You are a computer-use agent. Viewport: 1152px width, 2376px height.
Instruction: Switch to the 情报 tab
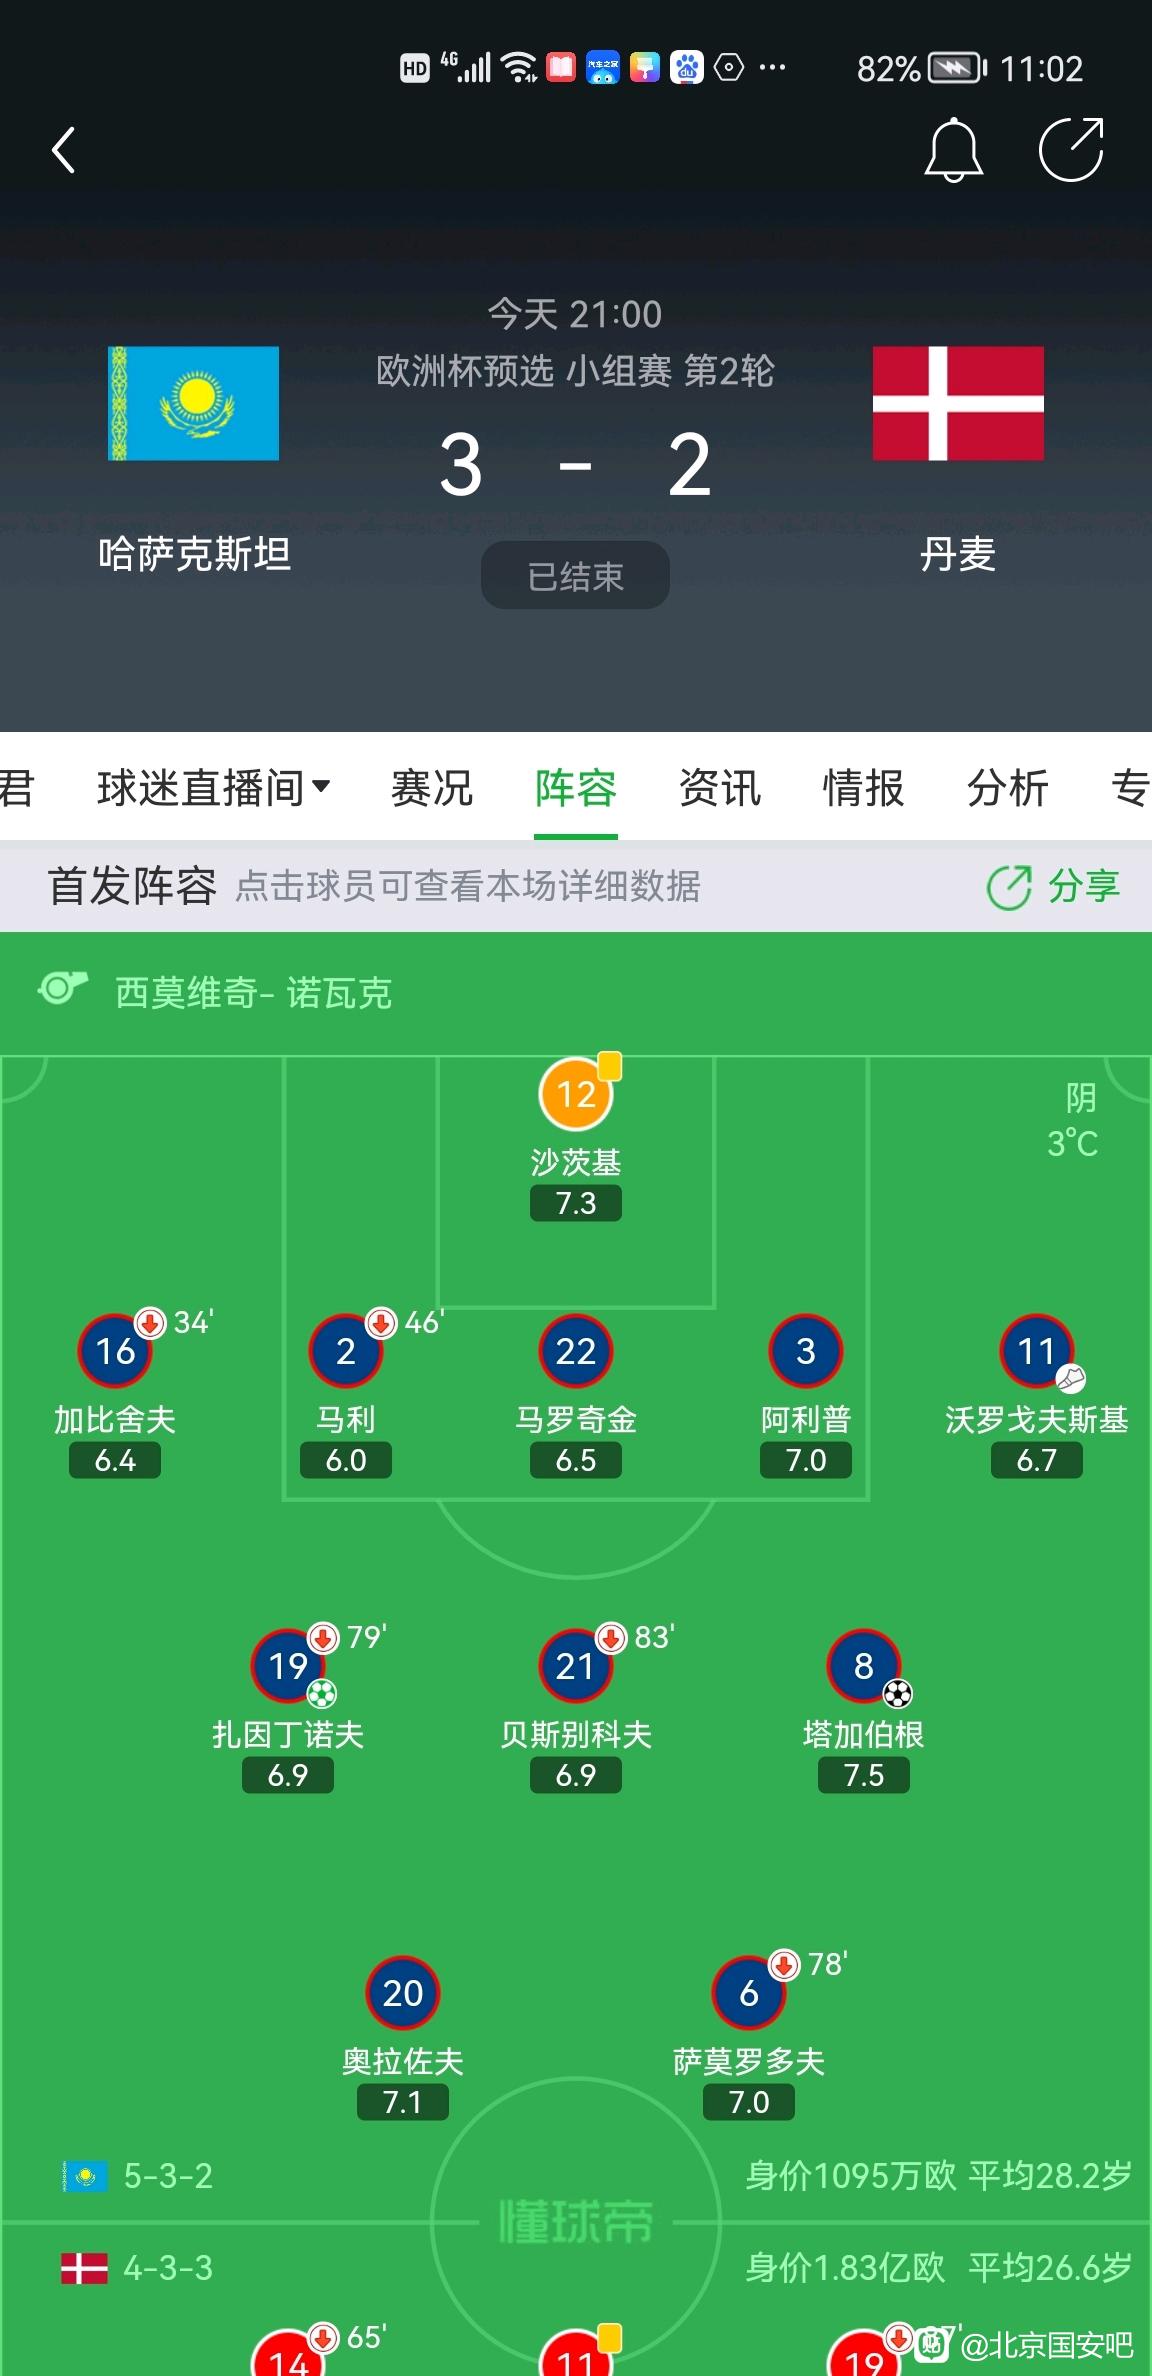[864, 788]
